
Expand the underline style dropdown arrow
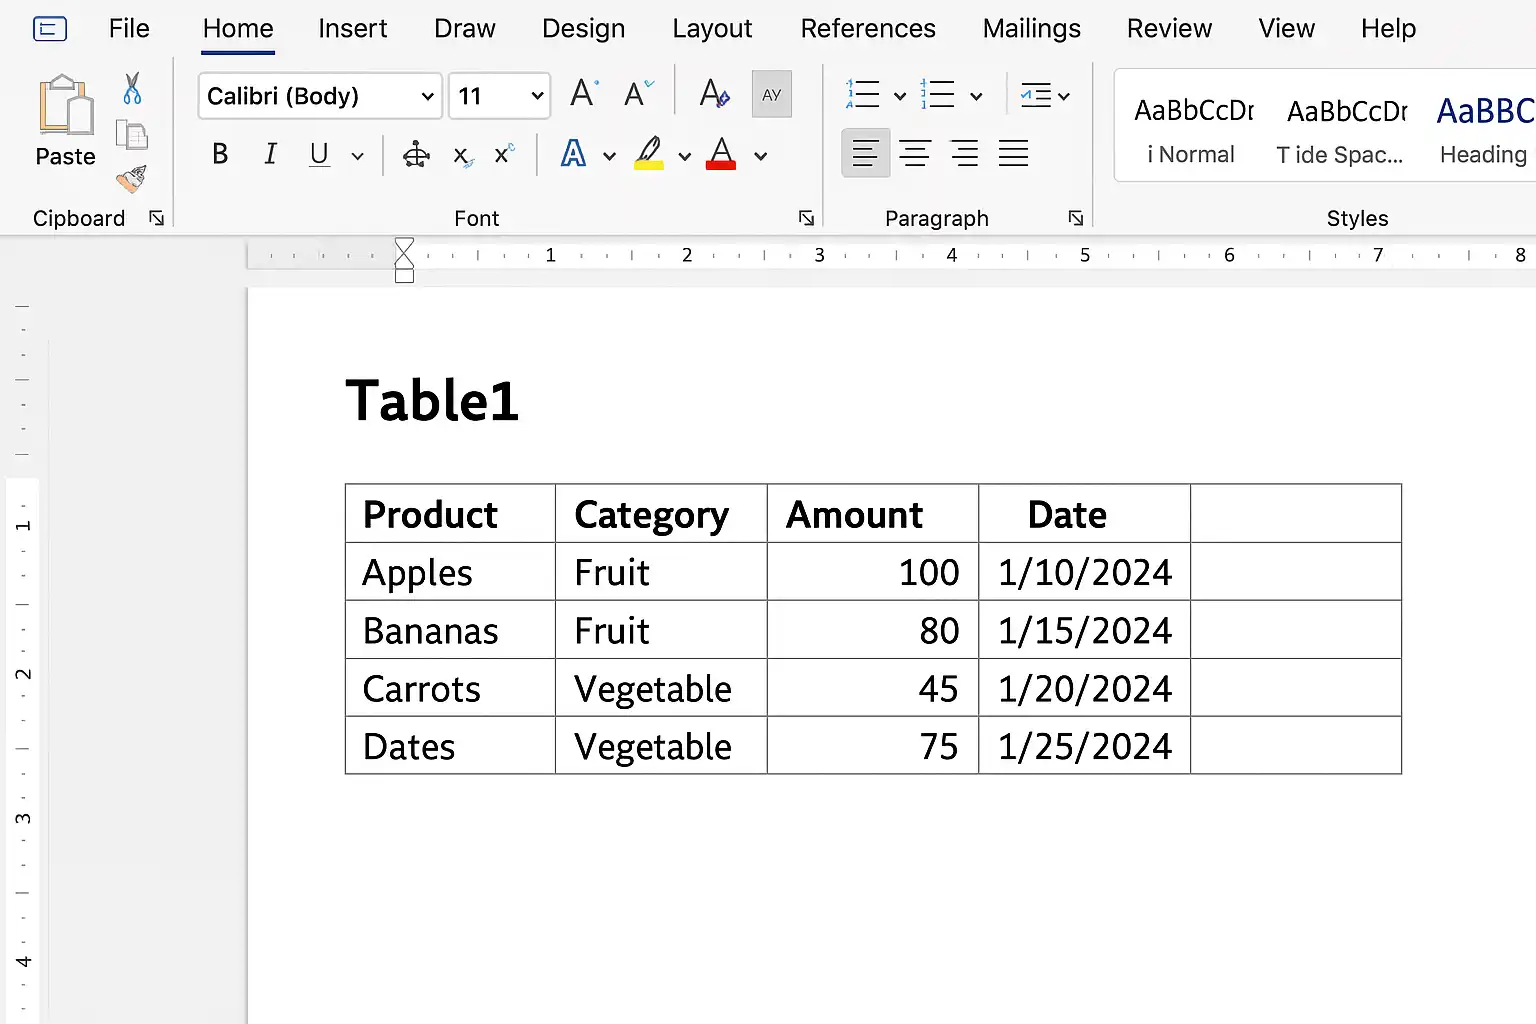tap(357, 156)
